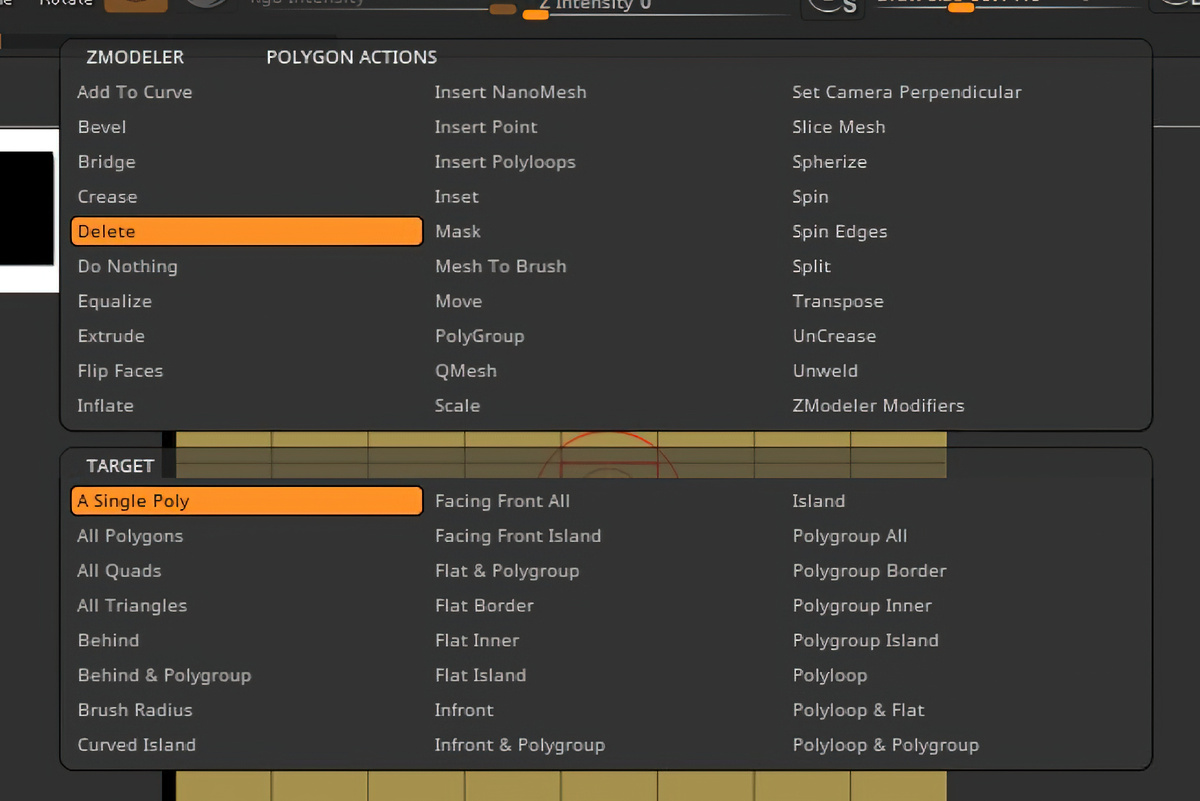Select the Behind target option
Image resolution: width=1200 pixels, height=801 pixels.
(x=108, y=640)
